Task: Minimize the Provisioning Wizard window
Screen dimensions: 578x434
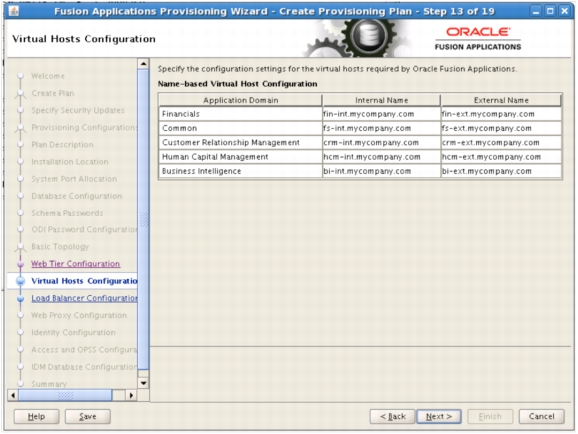Action: tap(536, 11)
